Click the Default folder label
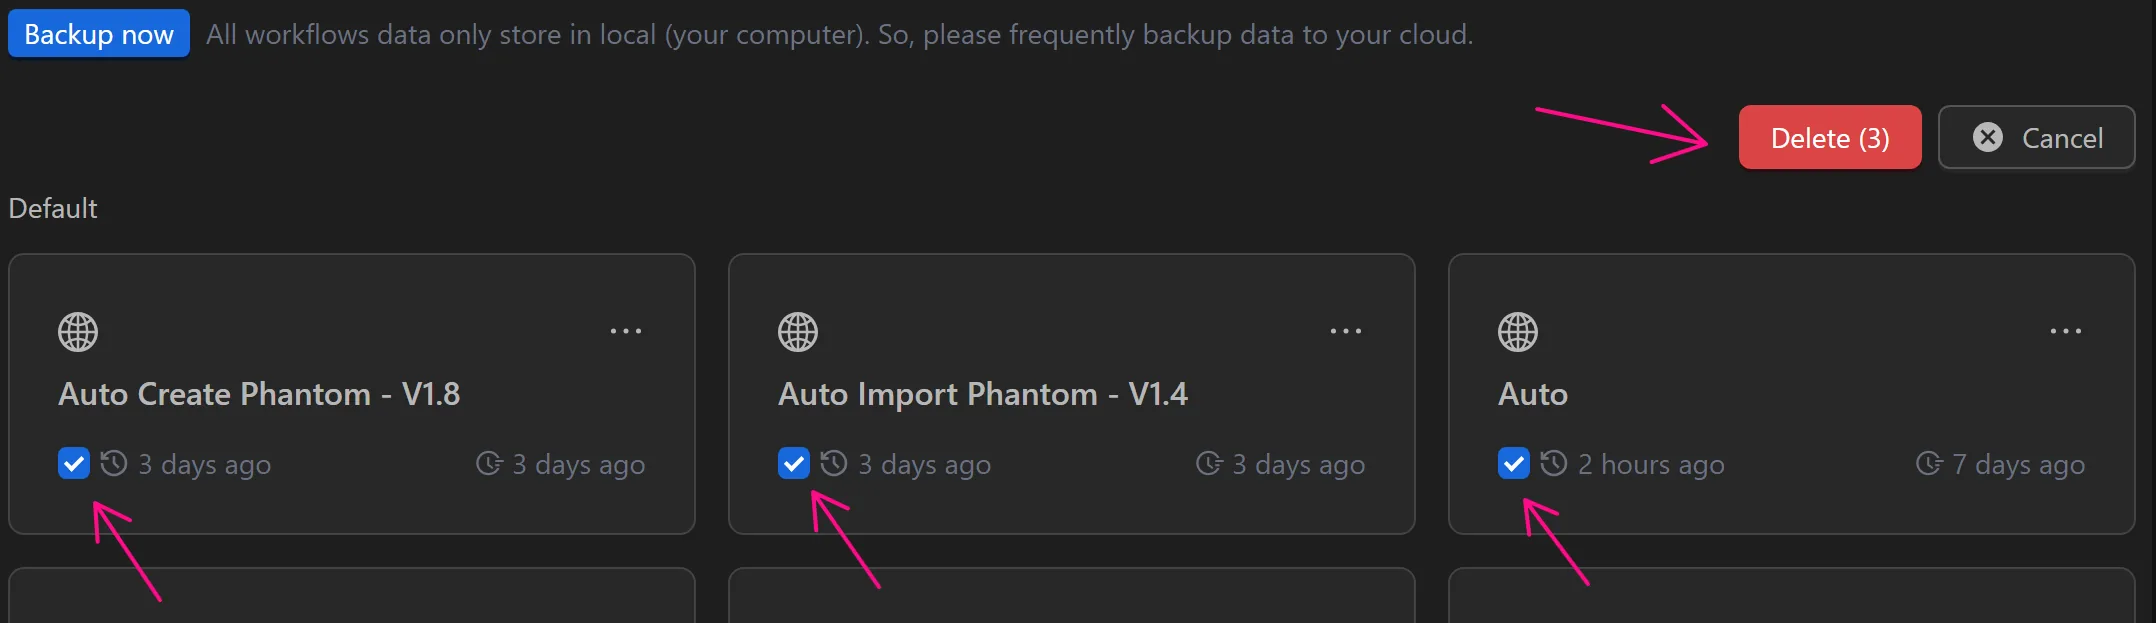 pyautogui.click(x=53, y=208)
